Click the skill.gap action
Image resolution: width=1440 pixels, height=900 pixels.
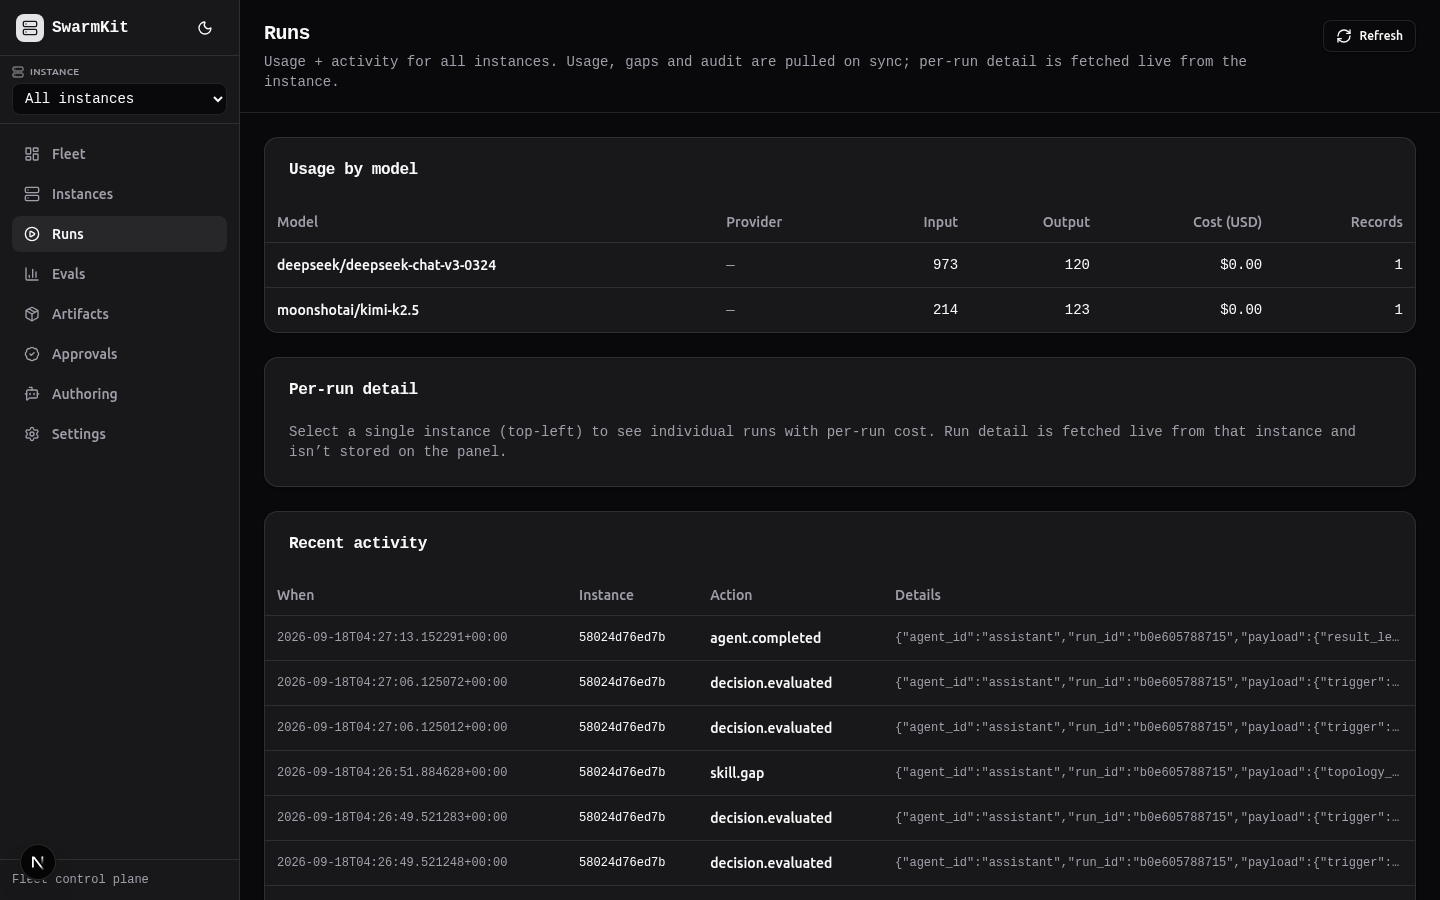737,773
